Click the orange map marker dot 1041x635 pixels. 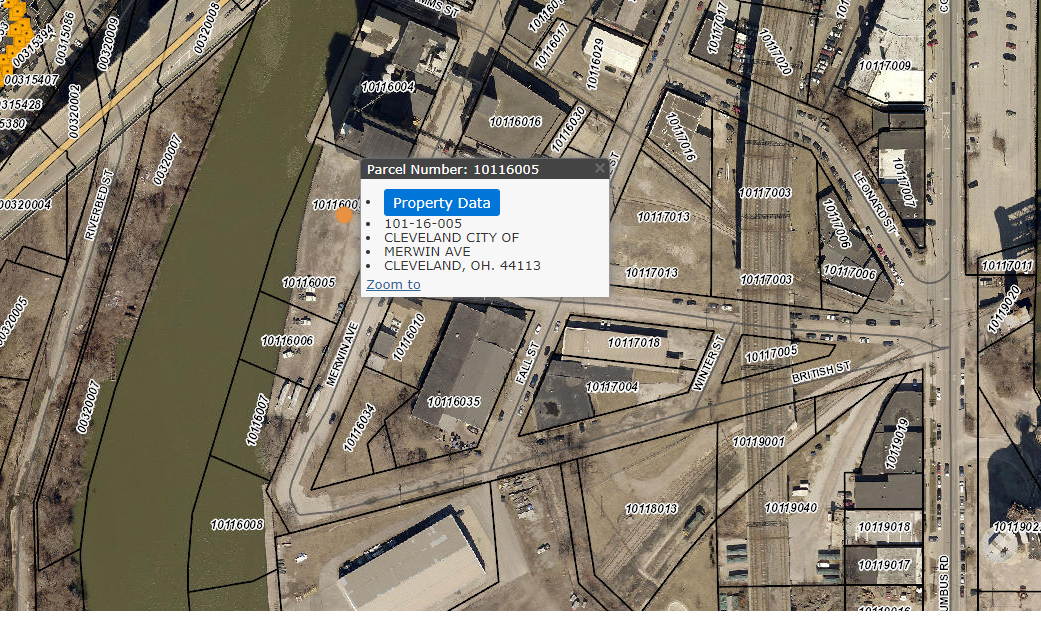click(x=344, y=215)
